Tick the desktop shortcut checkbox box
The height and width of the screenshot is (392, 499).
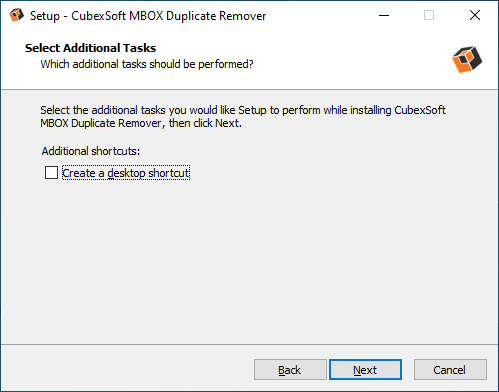[51, 173]
